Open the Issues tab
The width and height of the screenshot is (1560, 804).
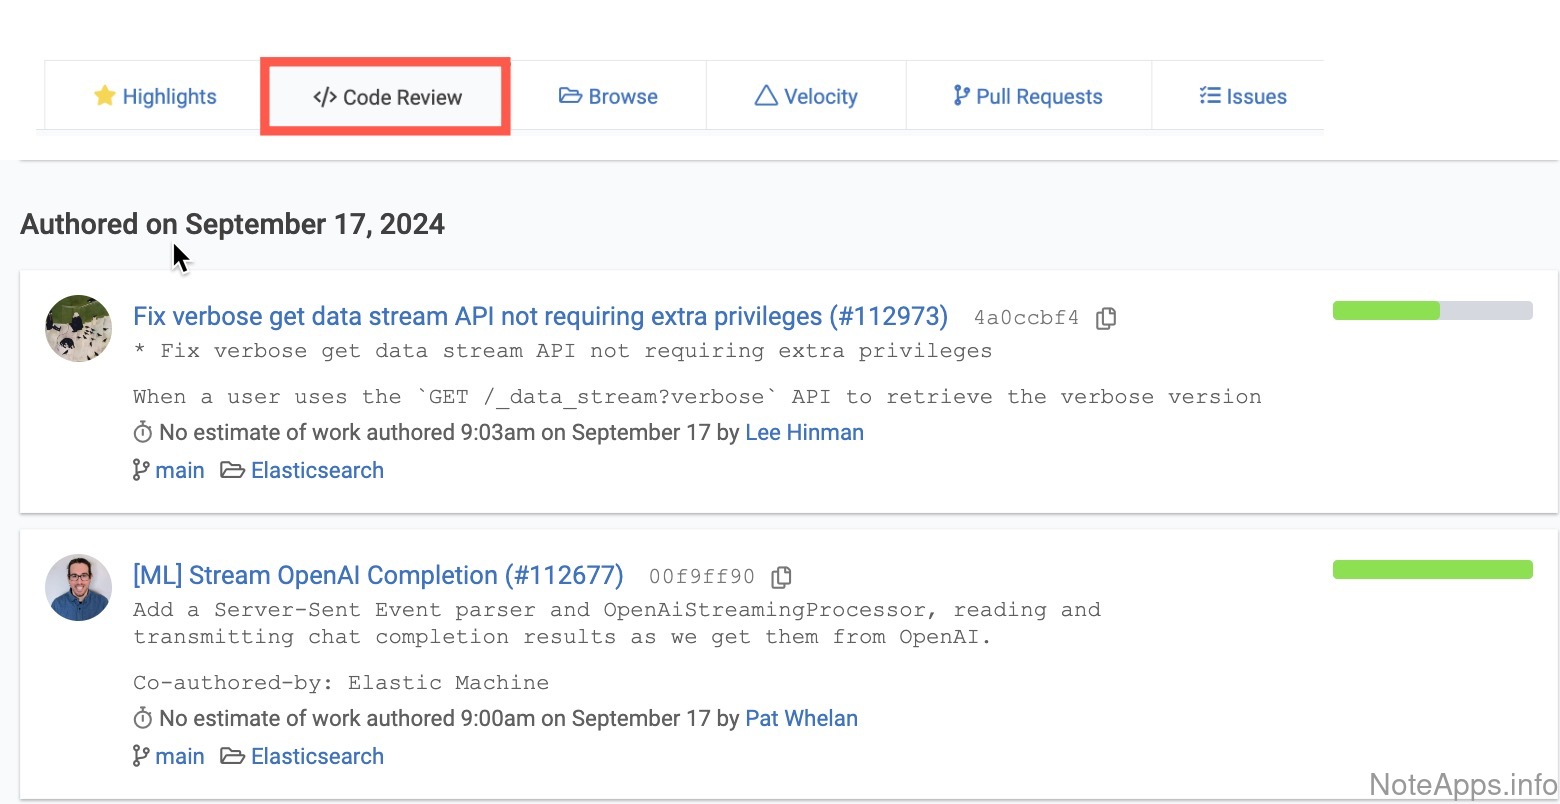1243,97
